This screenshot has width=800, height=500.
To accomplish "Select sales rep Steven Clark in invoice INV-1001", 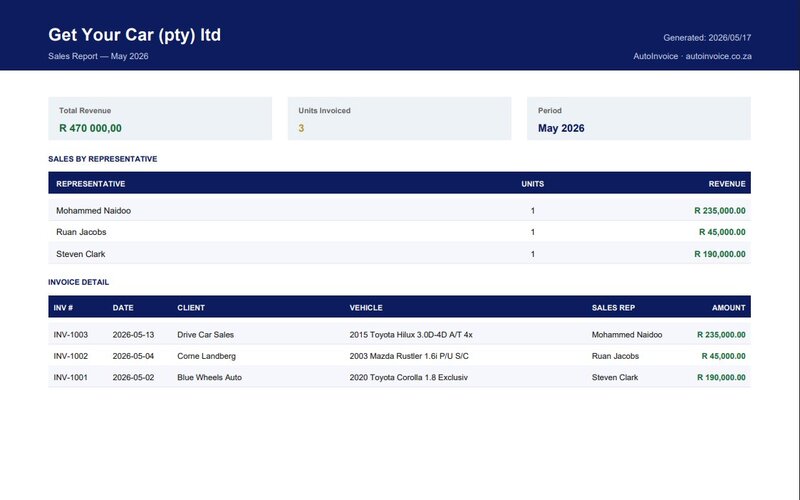I will pos(615,378).
